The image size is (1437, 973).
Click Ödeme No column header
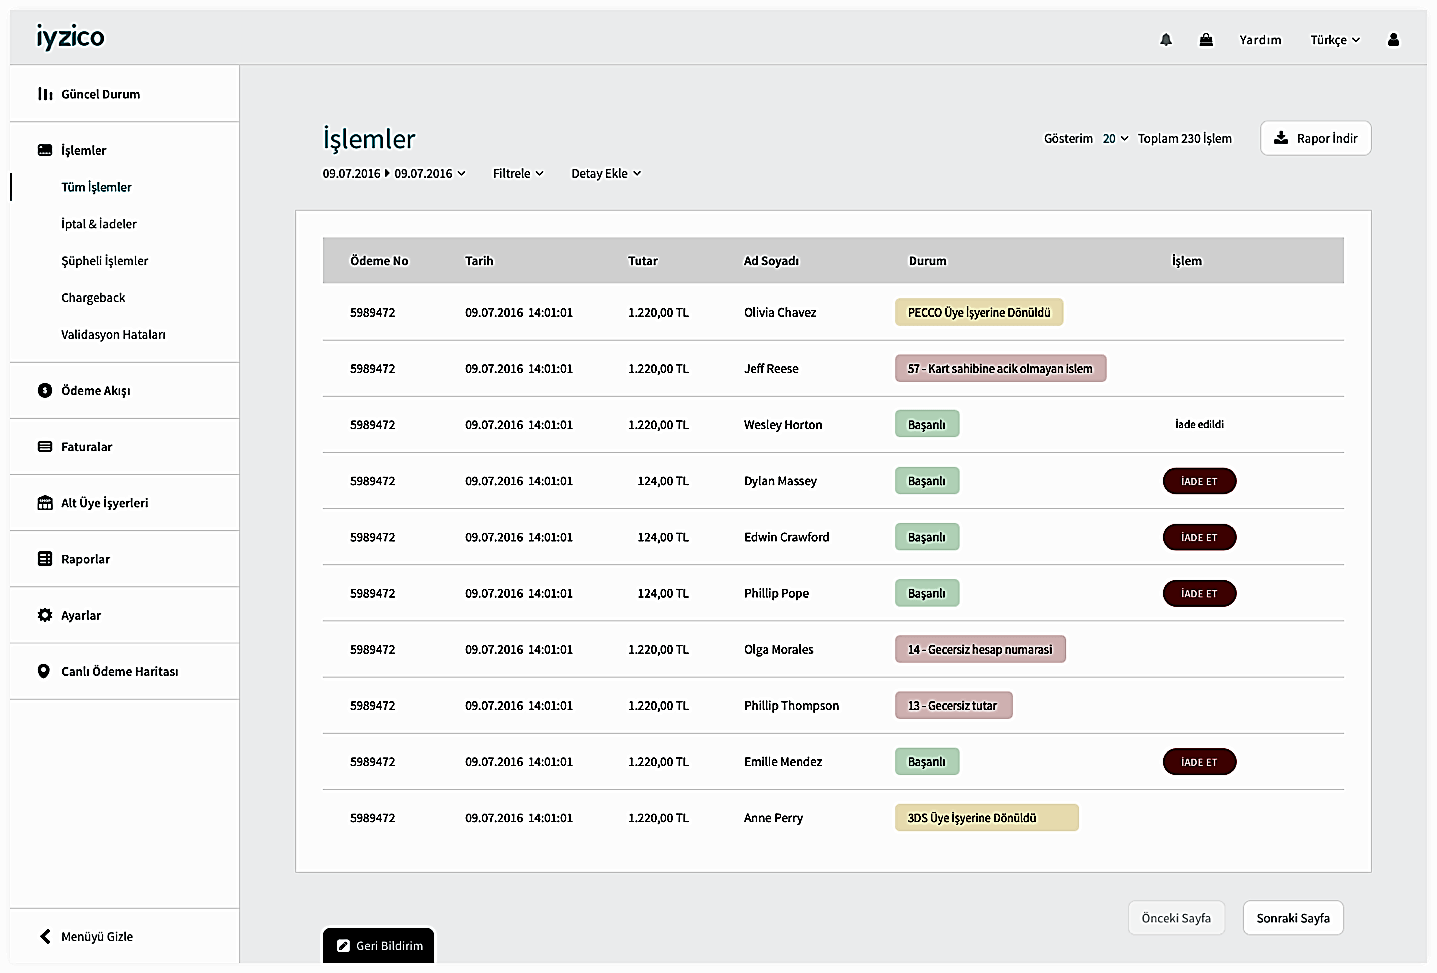(x=379, y=261)
